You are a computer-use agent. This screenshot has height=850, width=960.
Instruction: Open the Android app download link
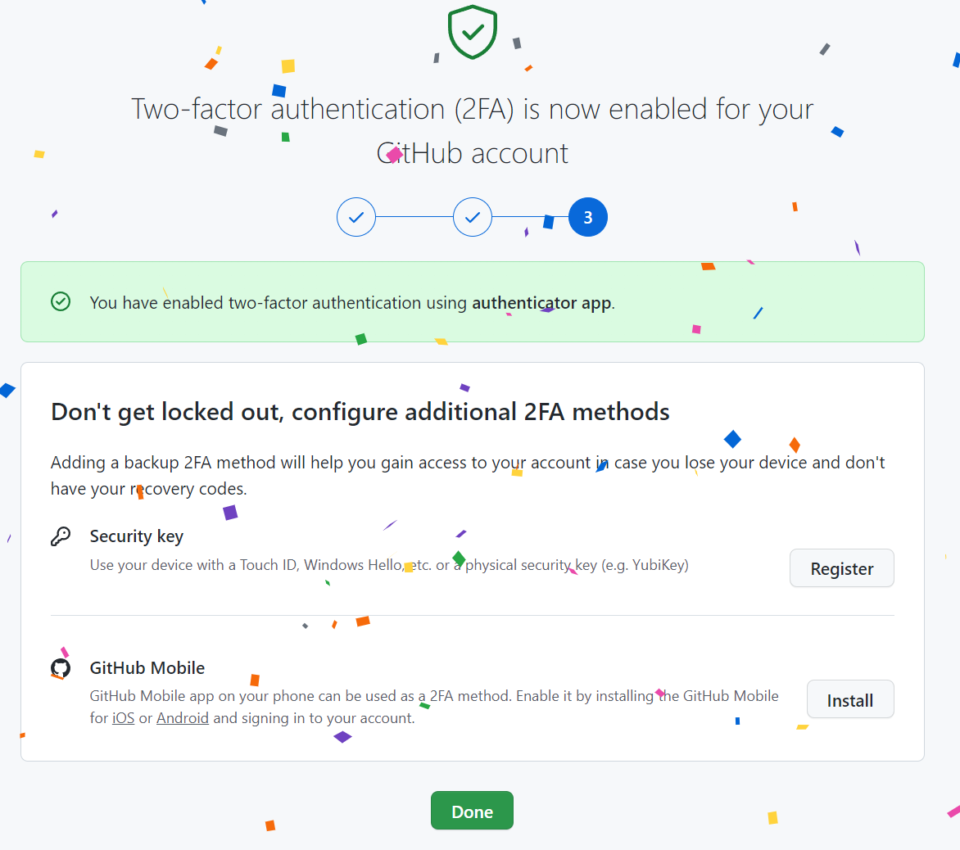coord(182,718)
